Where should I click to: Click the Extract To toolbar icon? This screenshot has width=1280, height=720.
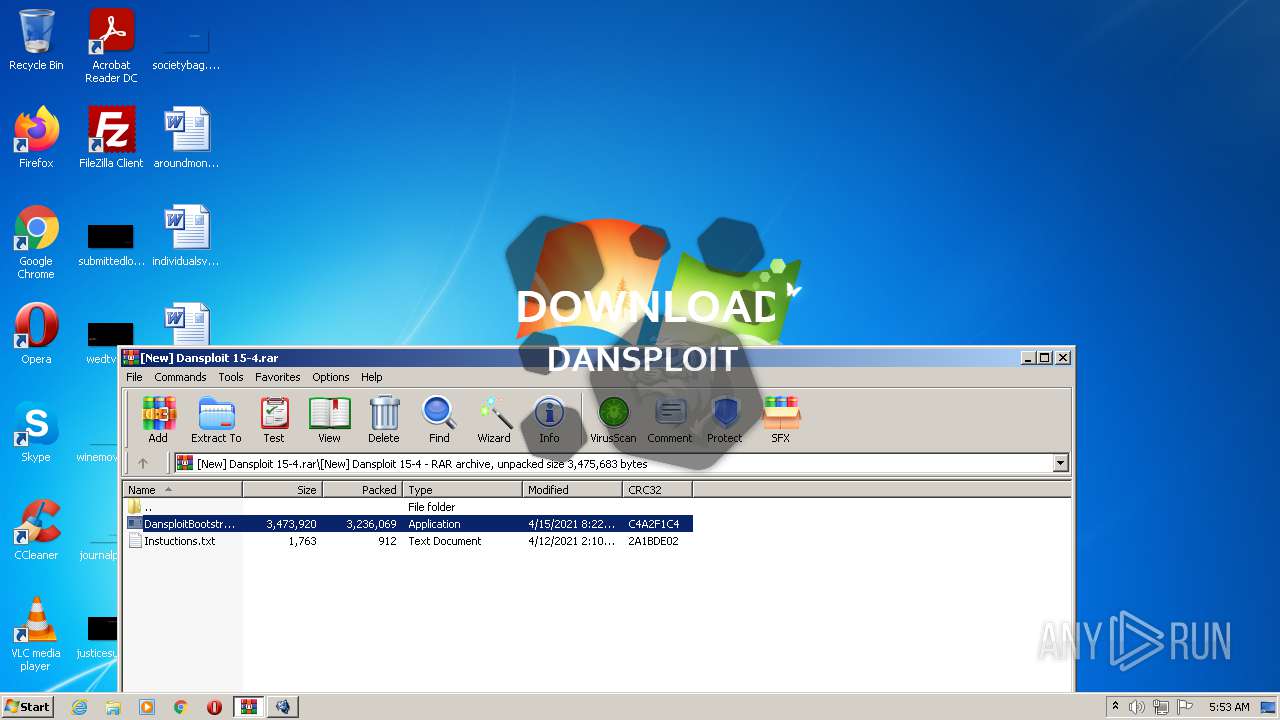(216, 419)
